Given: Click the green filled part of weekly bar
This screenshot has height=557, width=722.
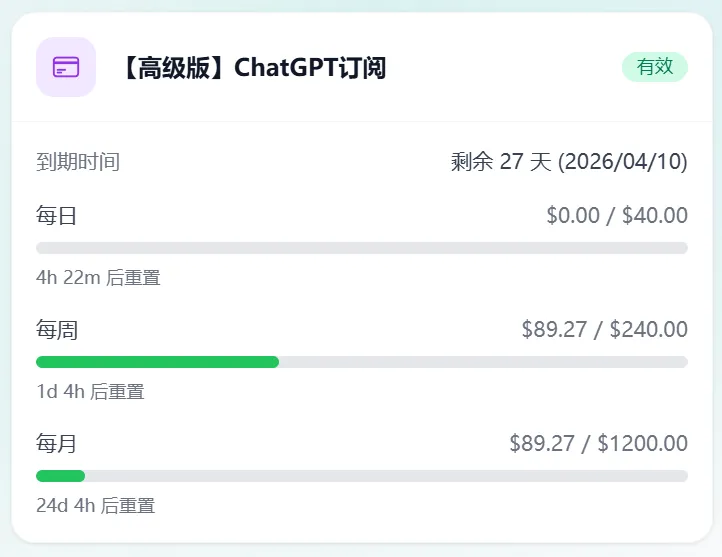Looking at the screenshot, I should [157, 362].
